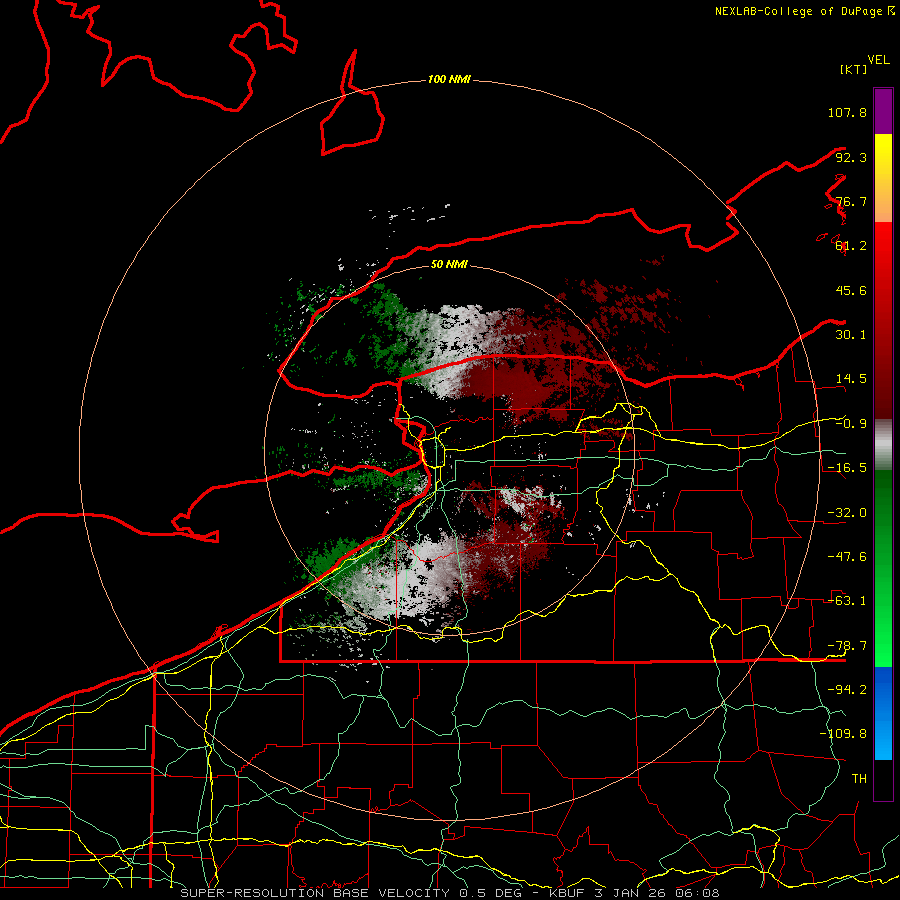
Task: Click the -16.5 scale value
Action: coord(847,468)
